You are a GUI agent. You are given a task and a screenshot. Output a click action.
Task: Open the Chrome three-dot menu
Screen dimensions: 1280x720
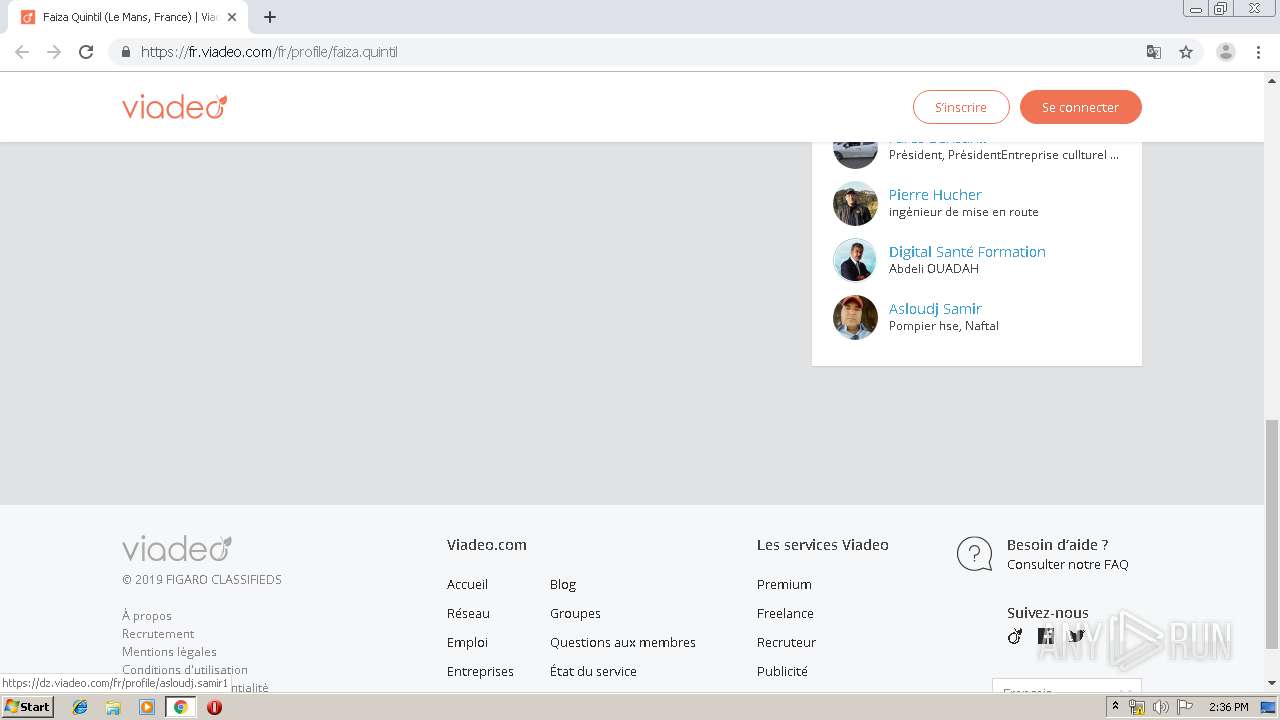[x=1258, y=52]
